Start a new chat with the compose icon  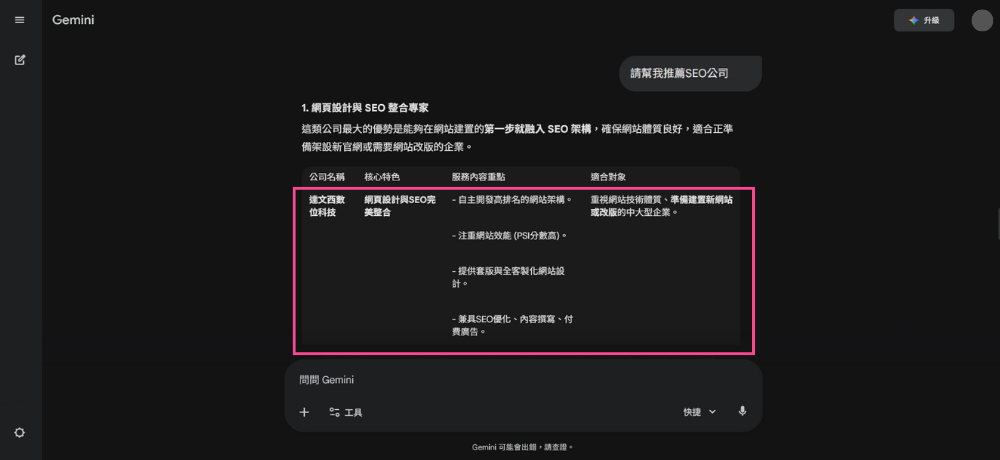click(x=20, y=60)
